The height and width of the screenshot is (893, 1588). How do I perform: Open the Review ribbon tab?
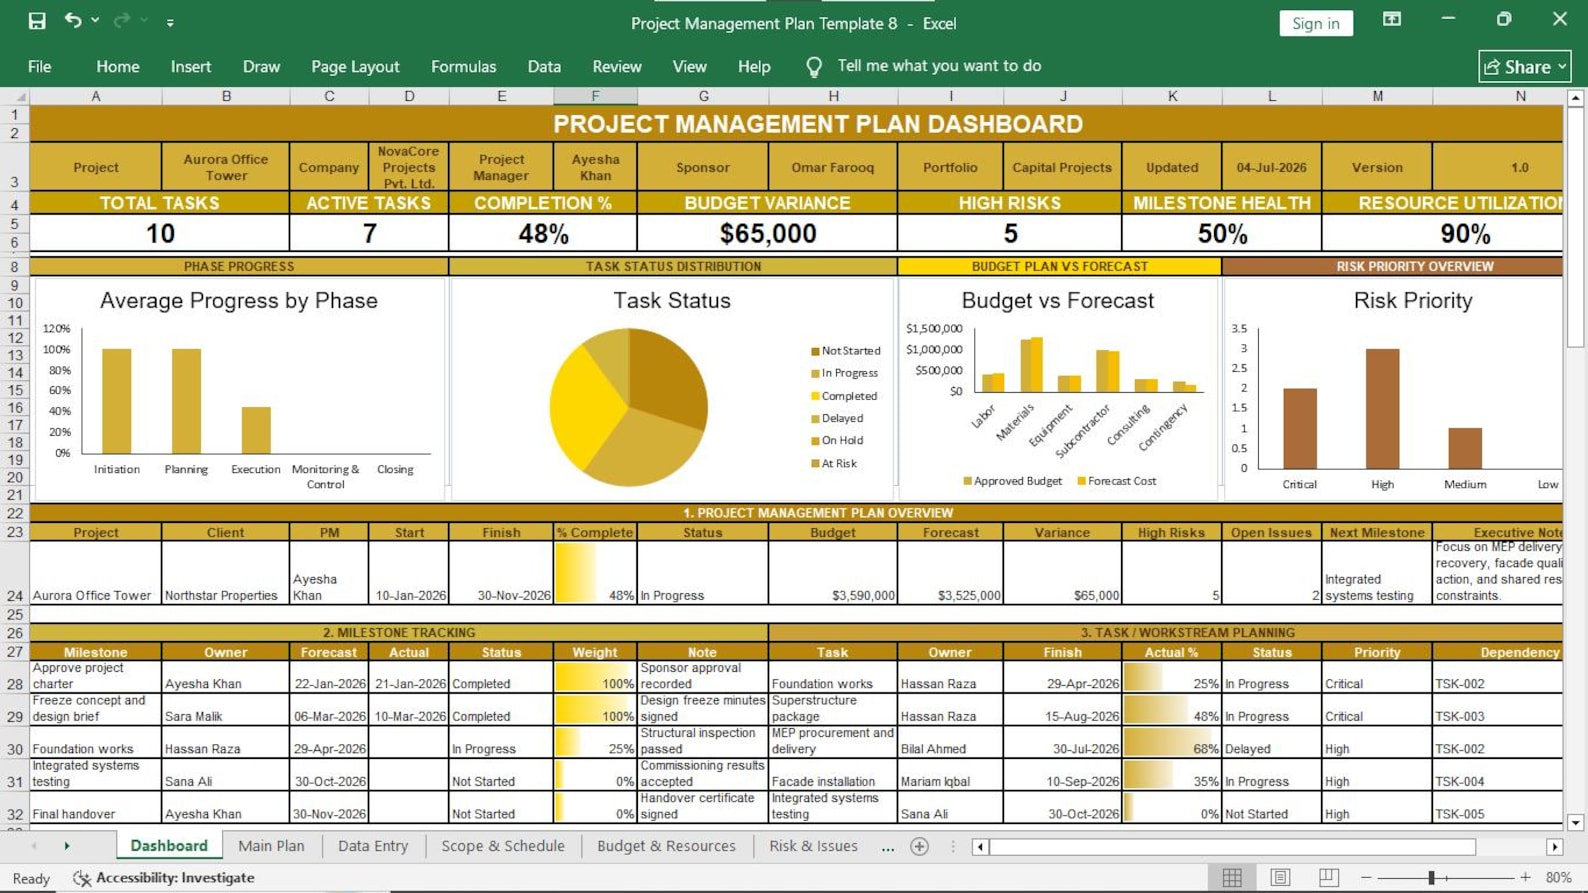617,66
